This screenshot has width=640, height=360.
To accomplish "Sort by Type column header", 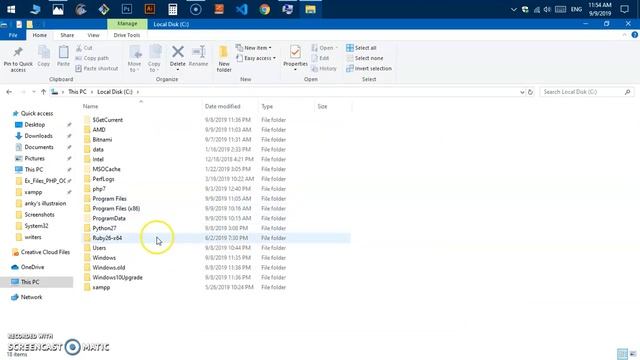I will tap(267, 107).
